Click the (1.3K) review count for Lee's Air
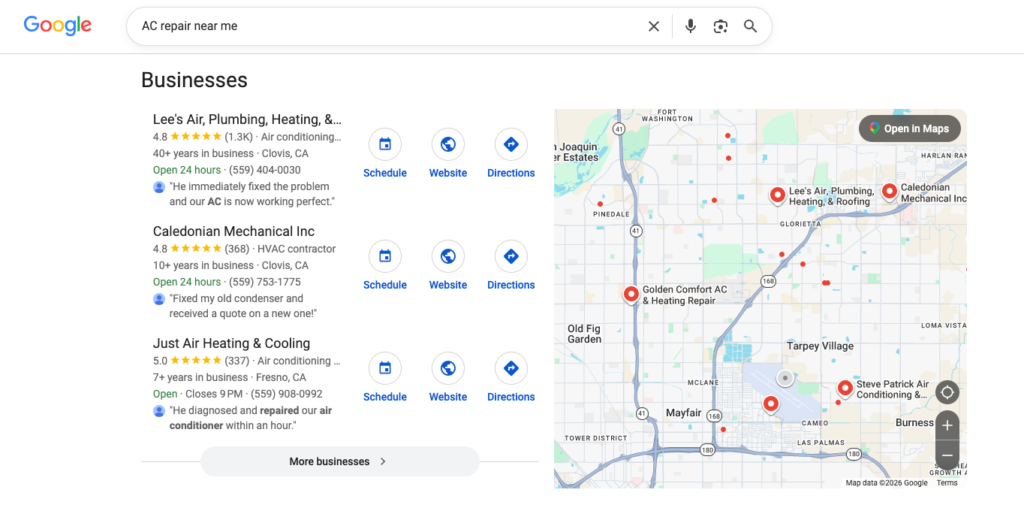 pyautogui.click(x=239, y=137)
